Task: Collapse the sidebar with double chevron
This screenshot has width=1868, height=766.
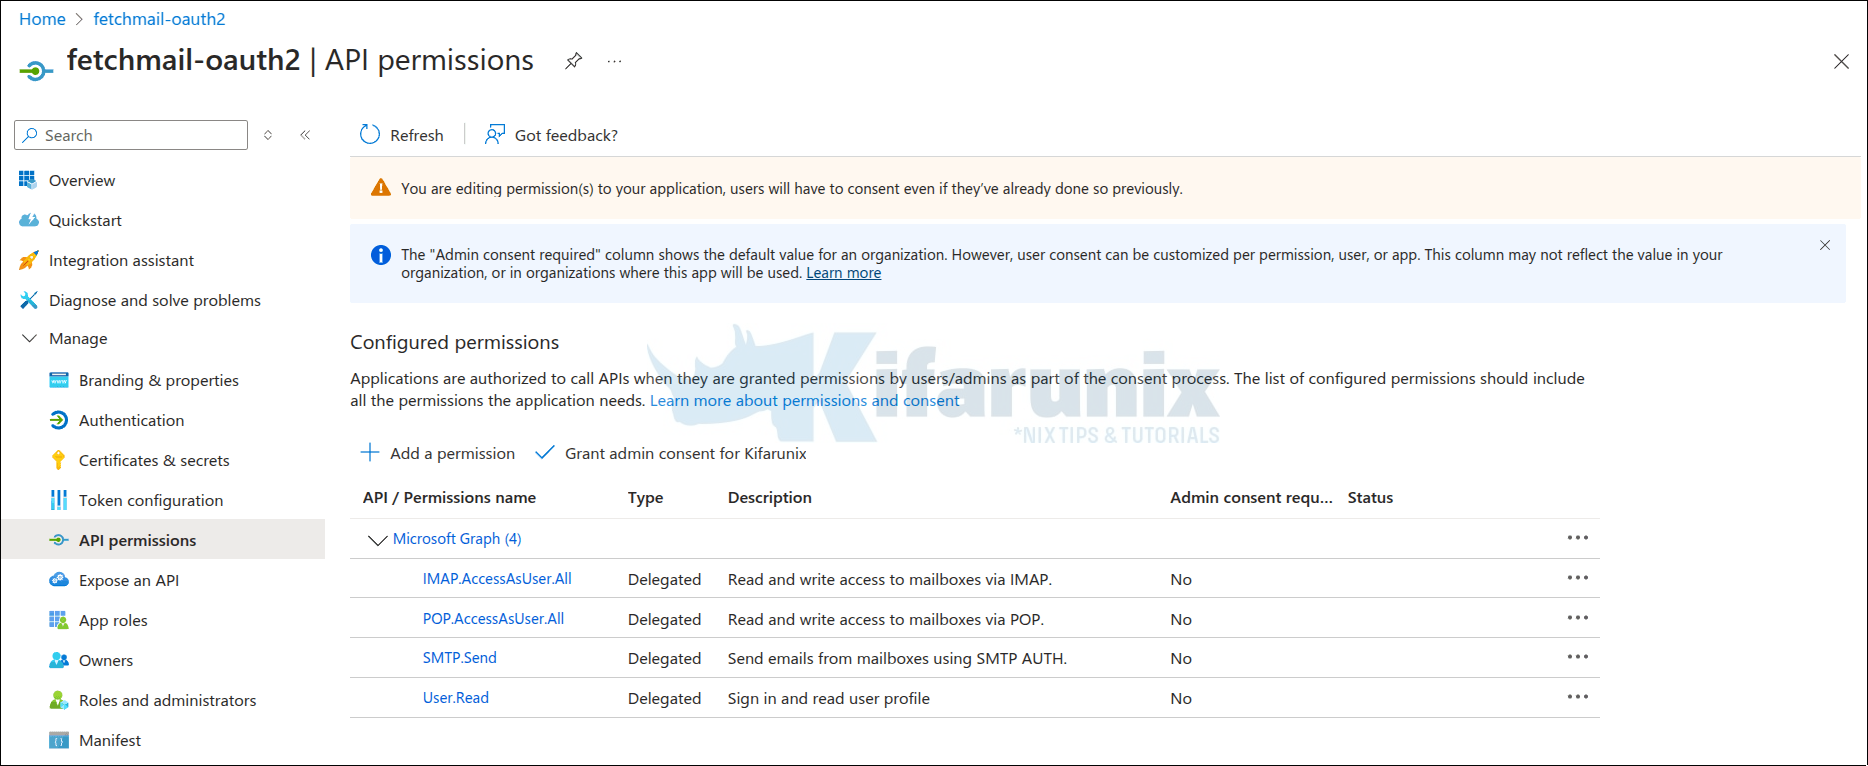Action: click(305, 135)
